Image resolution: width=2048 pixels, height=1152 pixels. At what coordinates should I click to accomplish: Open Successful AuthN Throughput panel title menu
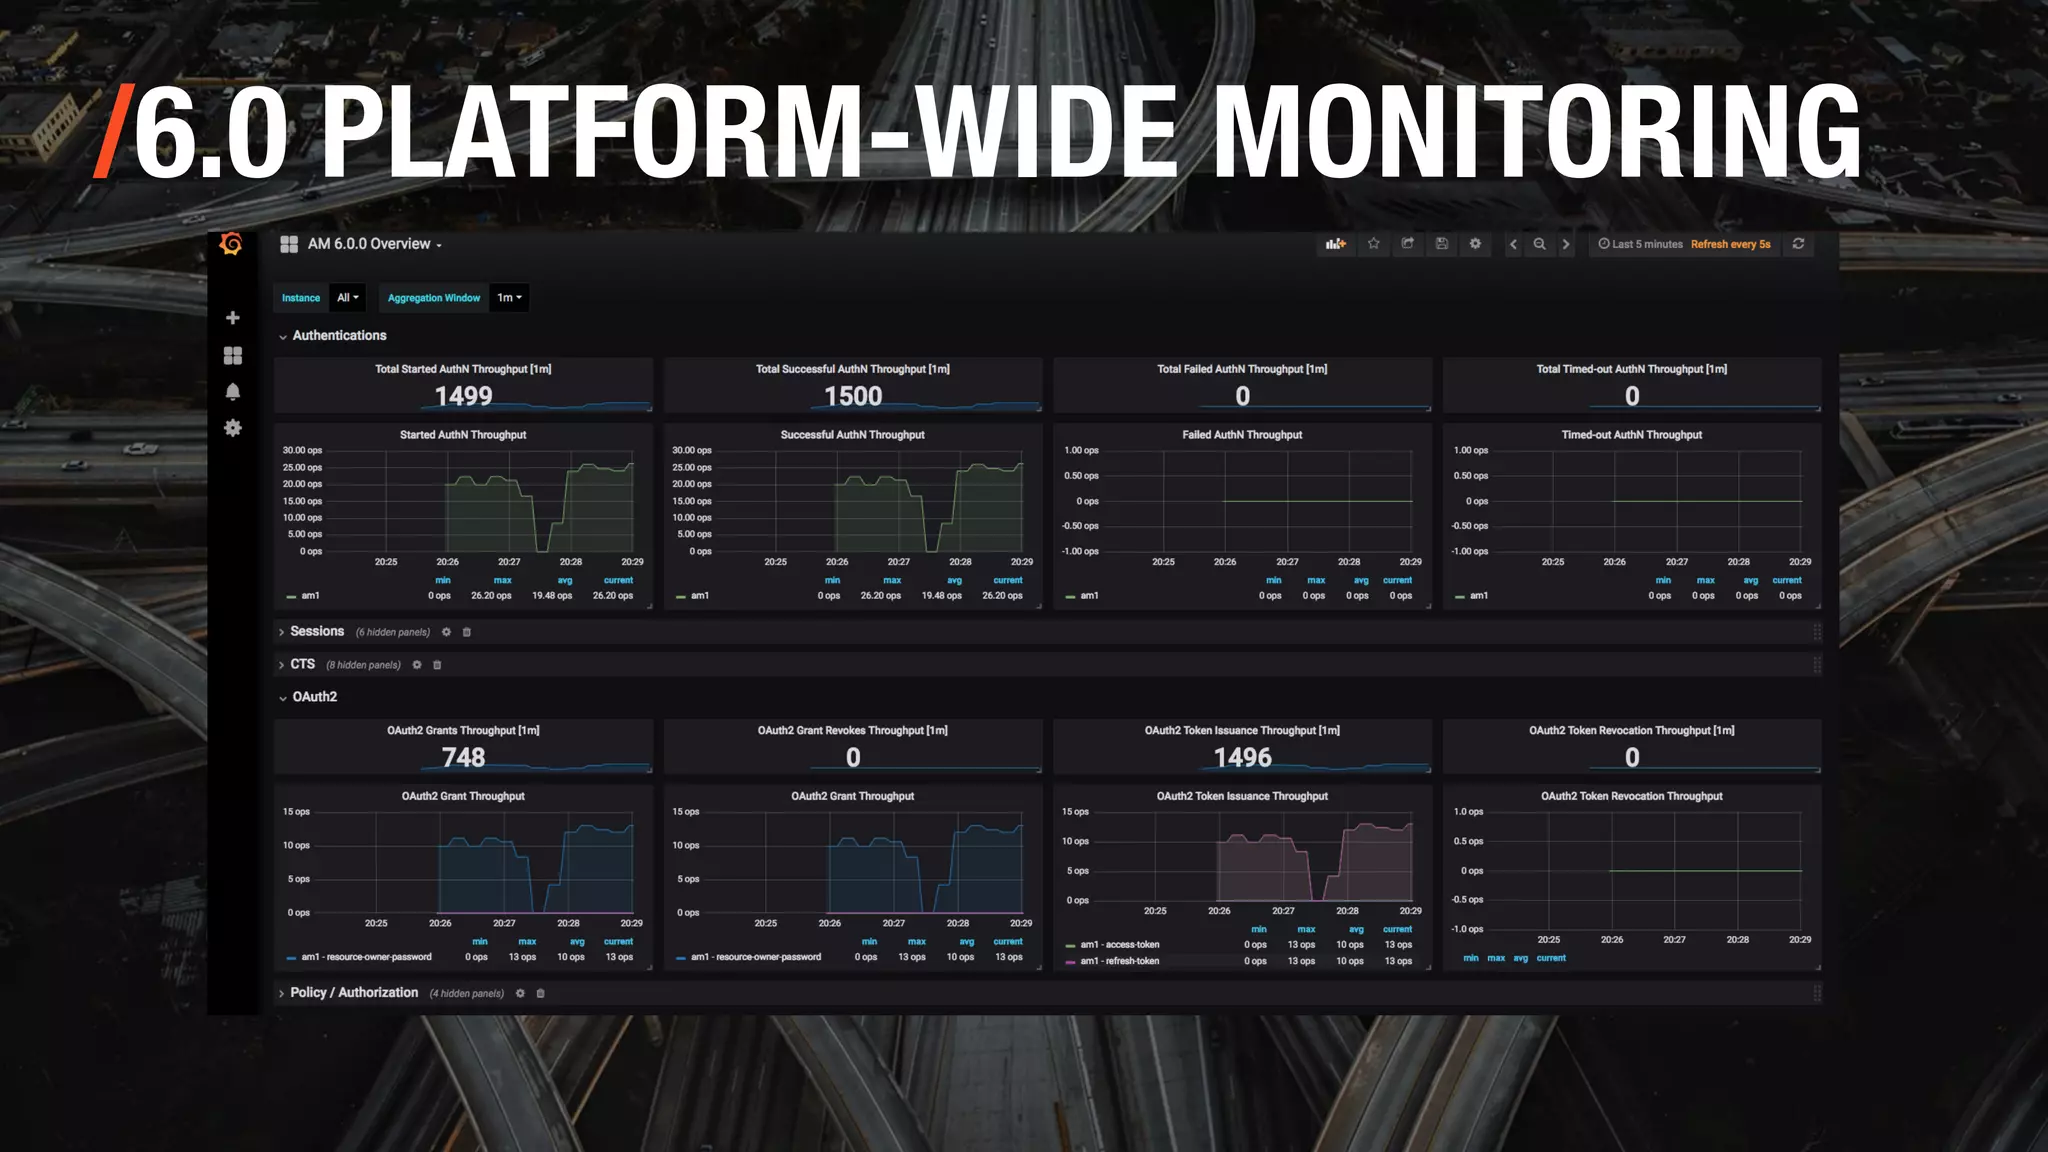852,435
